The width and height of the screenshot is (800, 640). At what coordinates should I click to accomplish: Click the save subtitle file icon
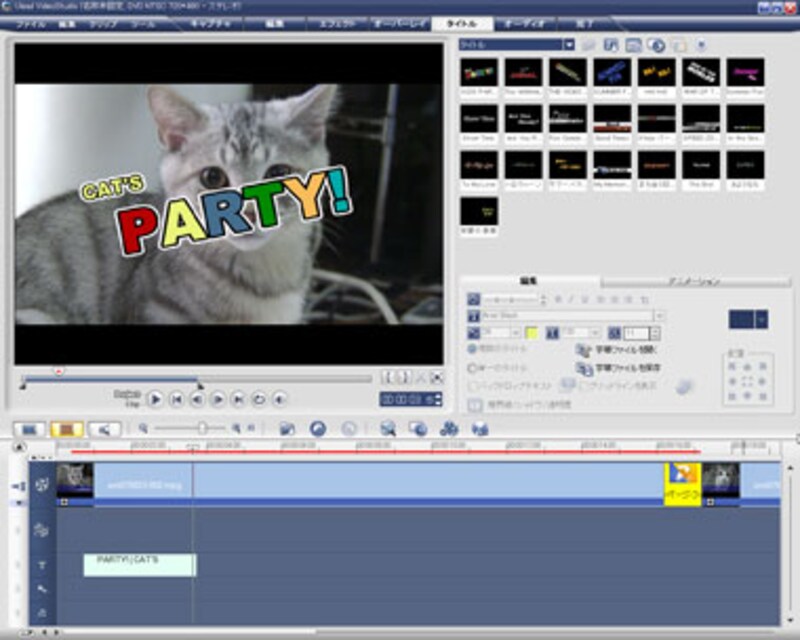click(x=584, y=368)
